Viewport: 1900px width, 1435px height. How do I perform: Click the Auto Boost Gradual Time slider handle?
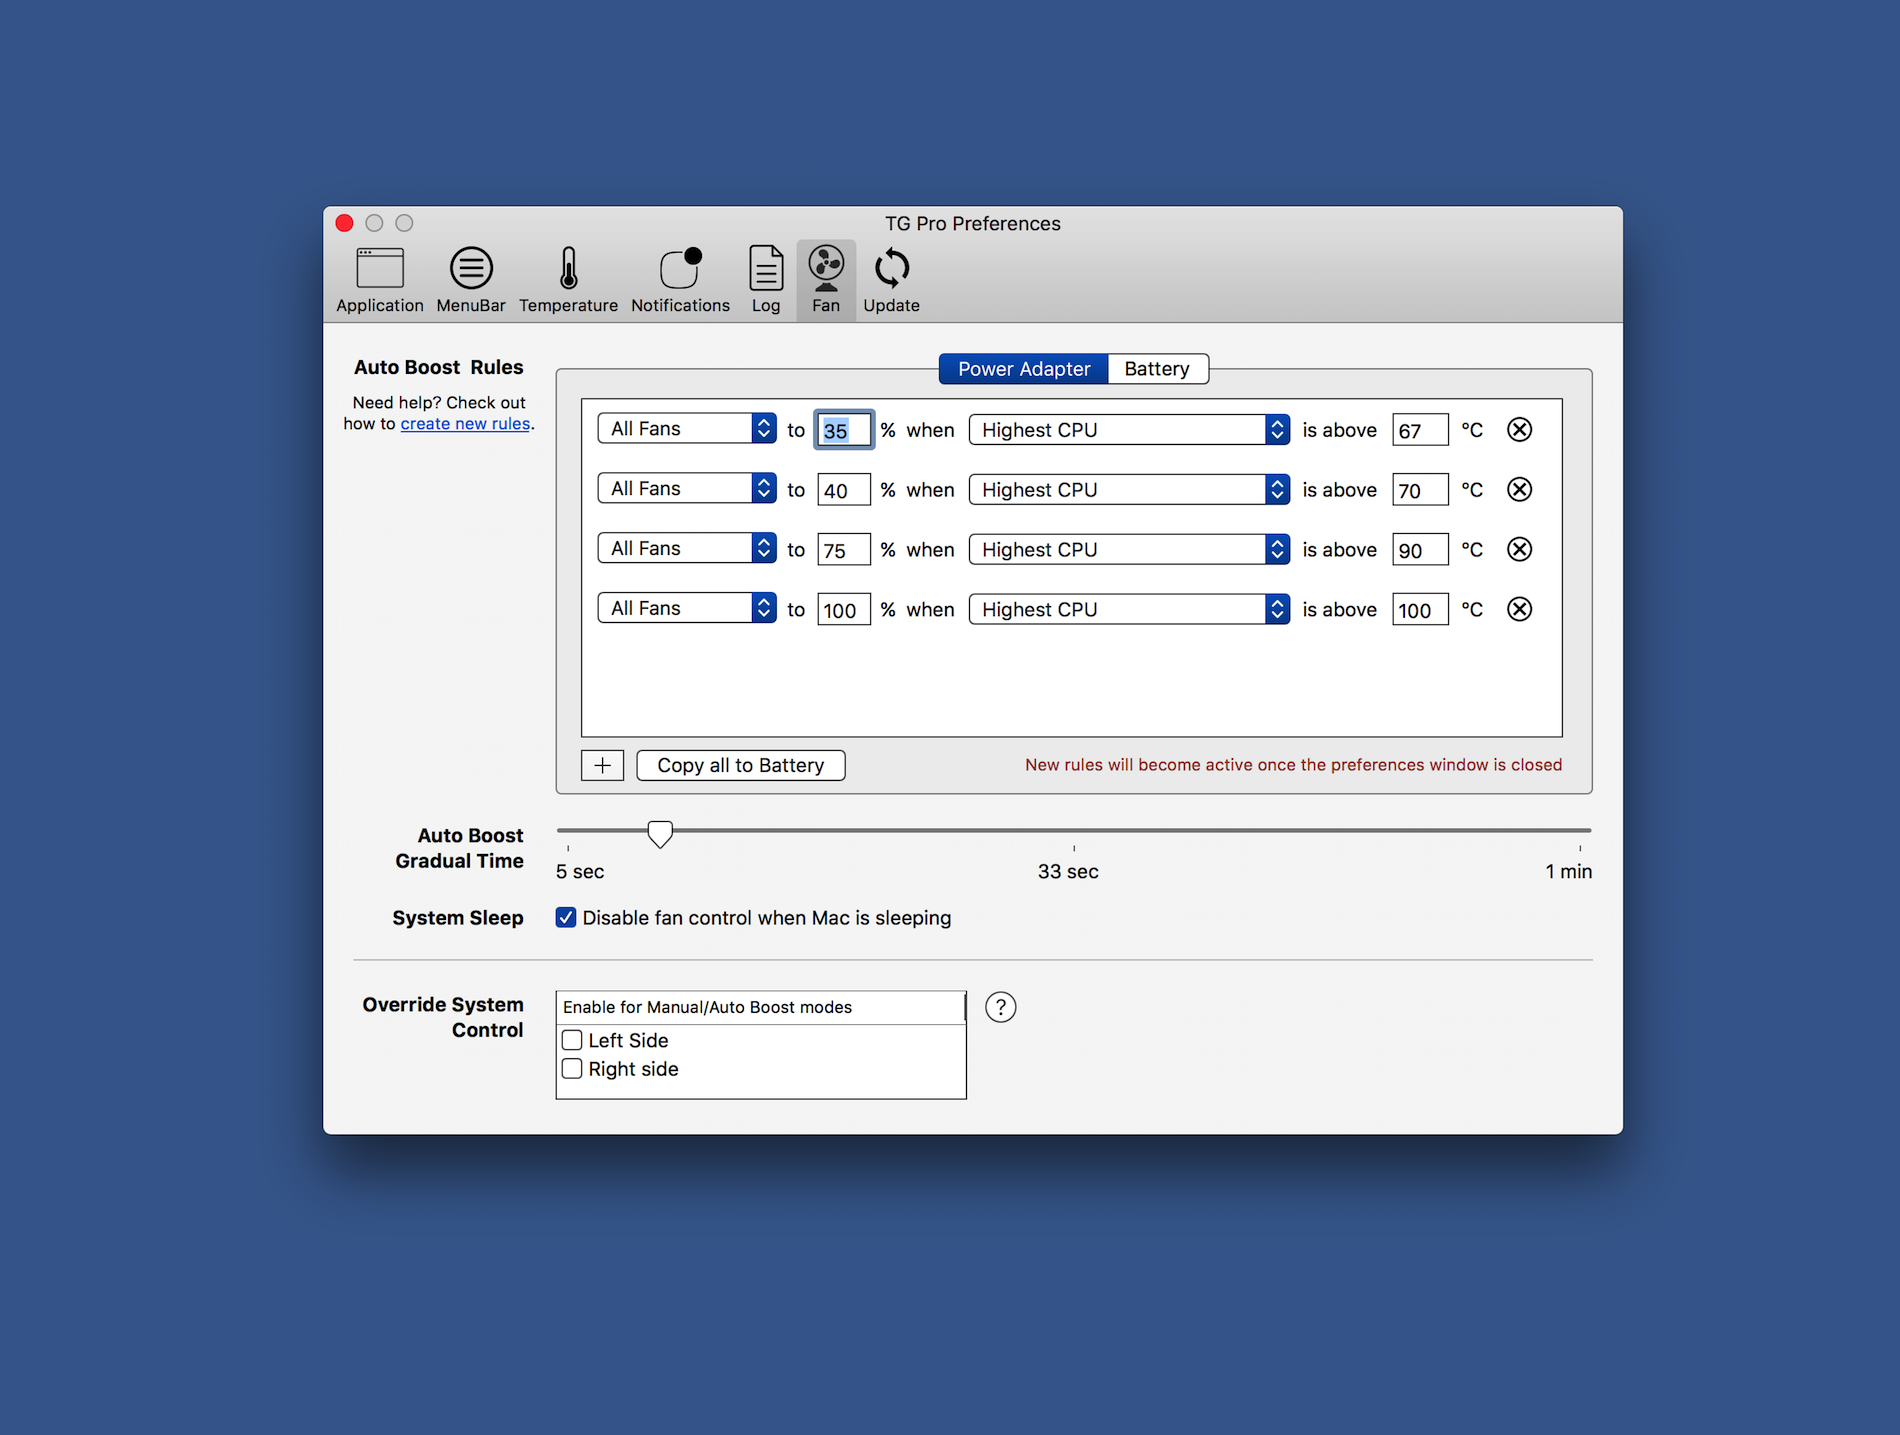point(660,833)
